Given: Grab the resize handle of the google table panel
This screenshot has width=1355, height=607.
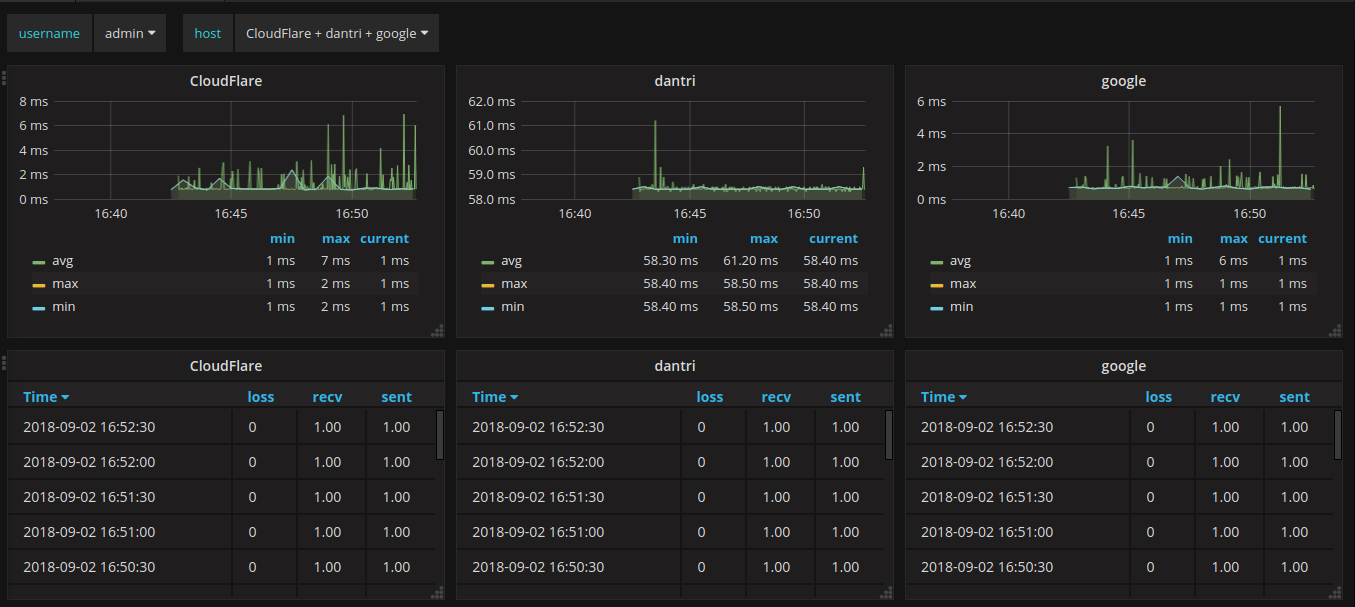Looking at the screenshot, I should [x=1335, y=592].
